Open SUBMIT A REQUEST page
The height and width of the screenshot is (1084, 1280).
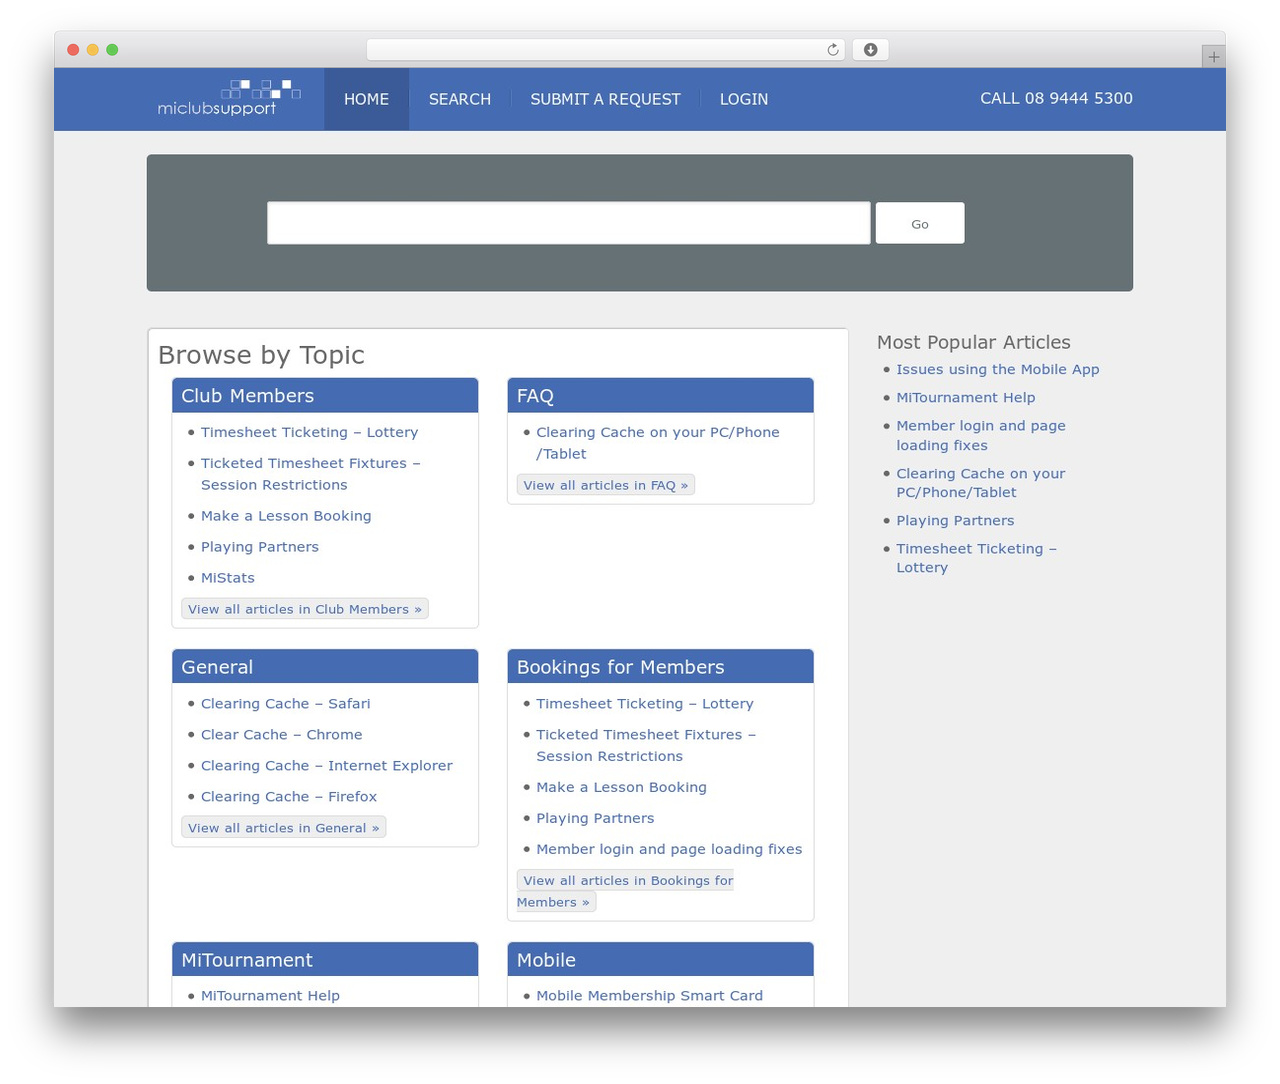[x=605, y=99]
